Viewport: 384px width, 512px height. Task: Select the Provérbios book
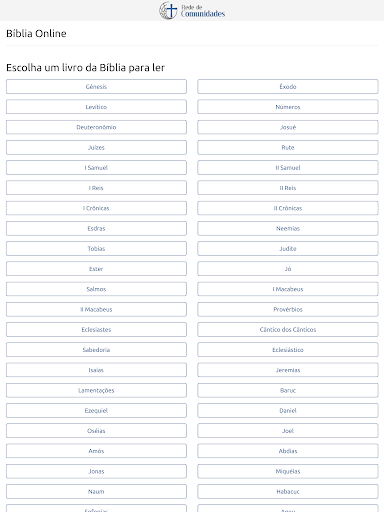click(x=288, y=309)
